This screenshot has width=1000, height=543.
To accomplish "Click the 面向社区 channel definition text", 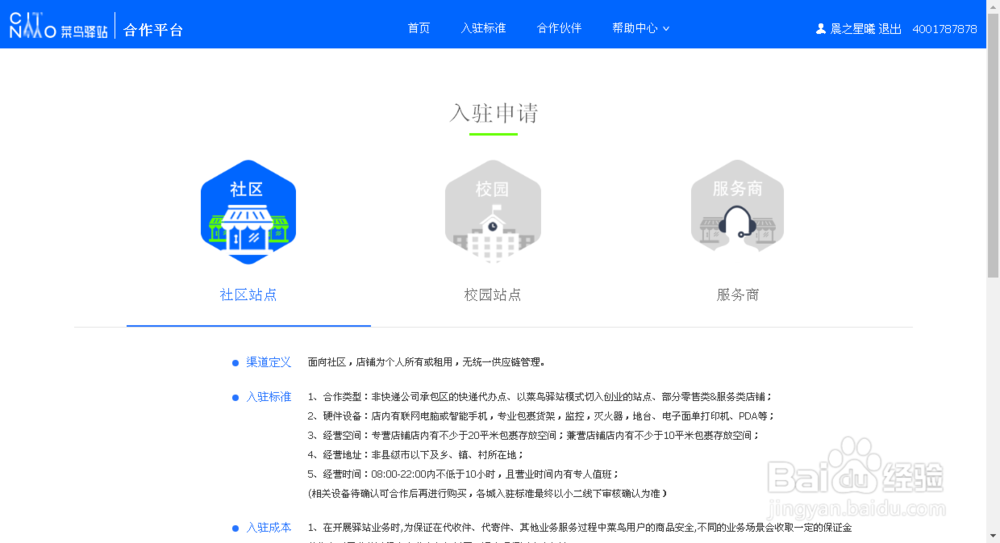I will click(427, 362).
